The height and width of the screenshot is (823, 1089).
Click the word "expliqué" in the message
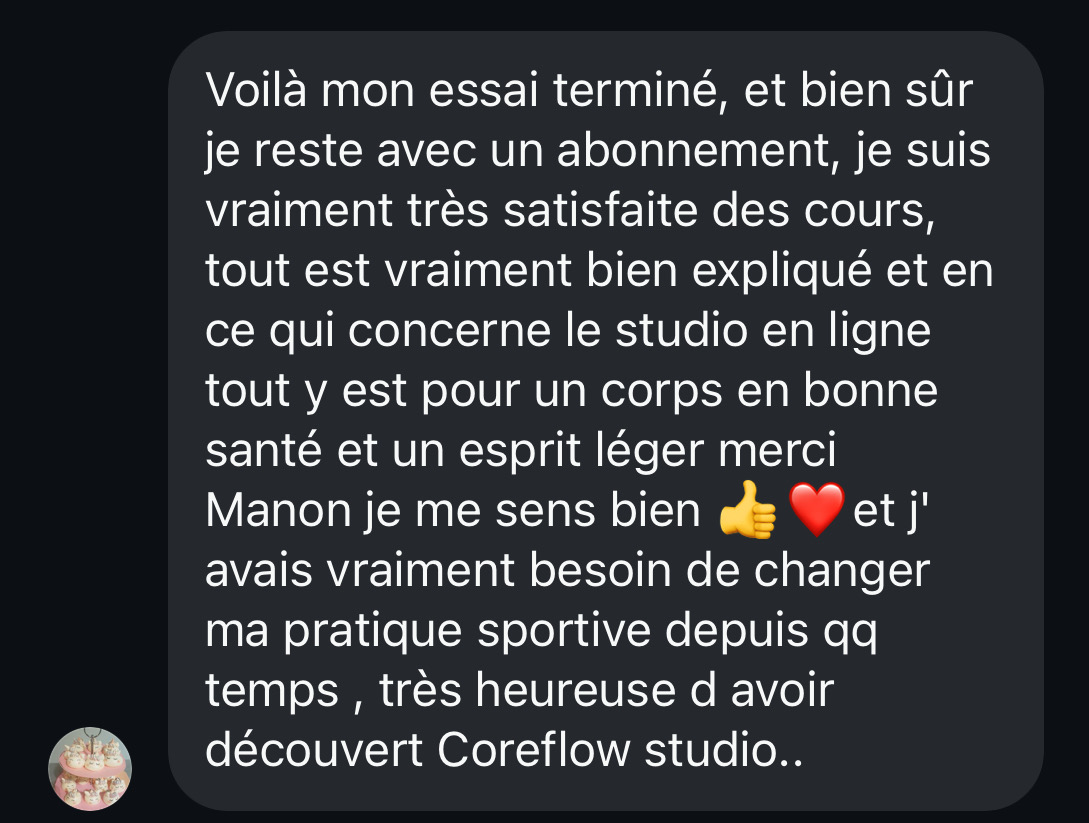coord(781,270)
